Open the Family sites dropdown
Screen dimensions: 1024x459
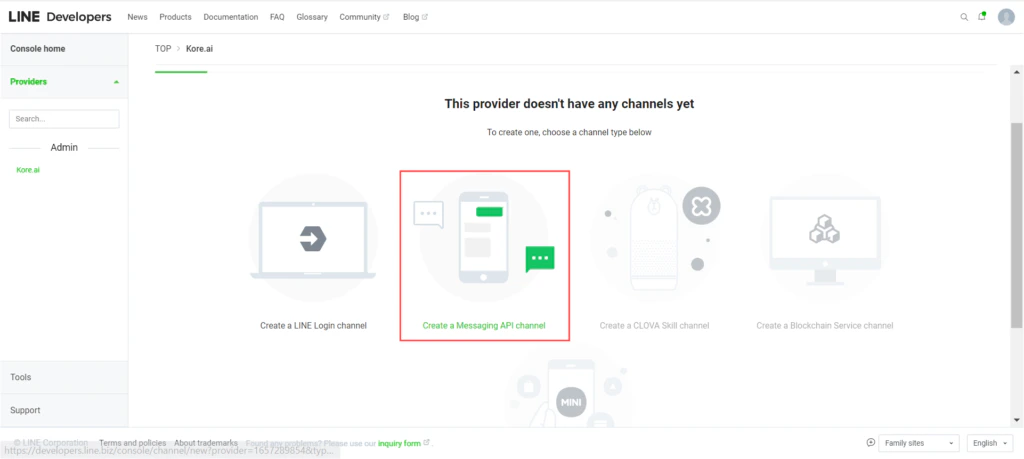pos(919,443)
